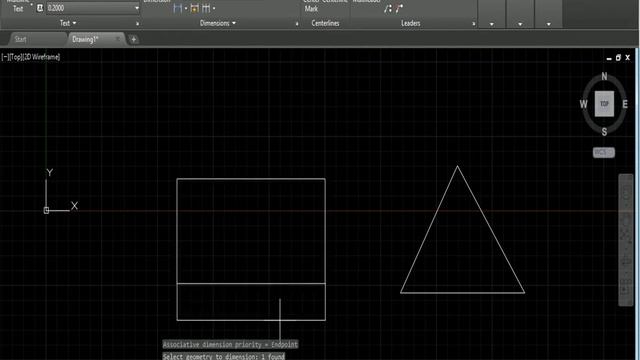This screenshot has height=360, width=640.
Task: Expand the first collapsed ribbon panel after Leaders
Action: point(491,24)
